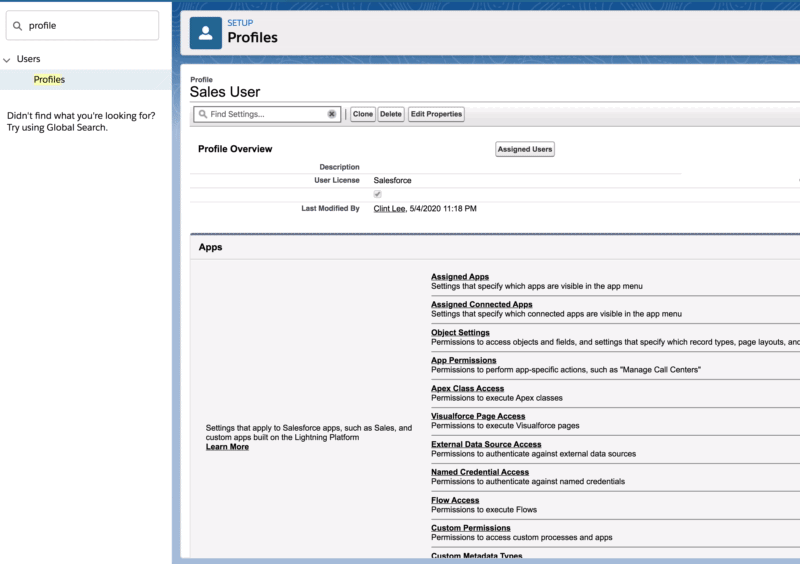This screenshot has width=800, height=564.
Task: Click the Profile Overview heading
Action: click(x=235, y=149)
